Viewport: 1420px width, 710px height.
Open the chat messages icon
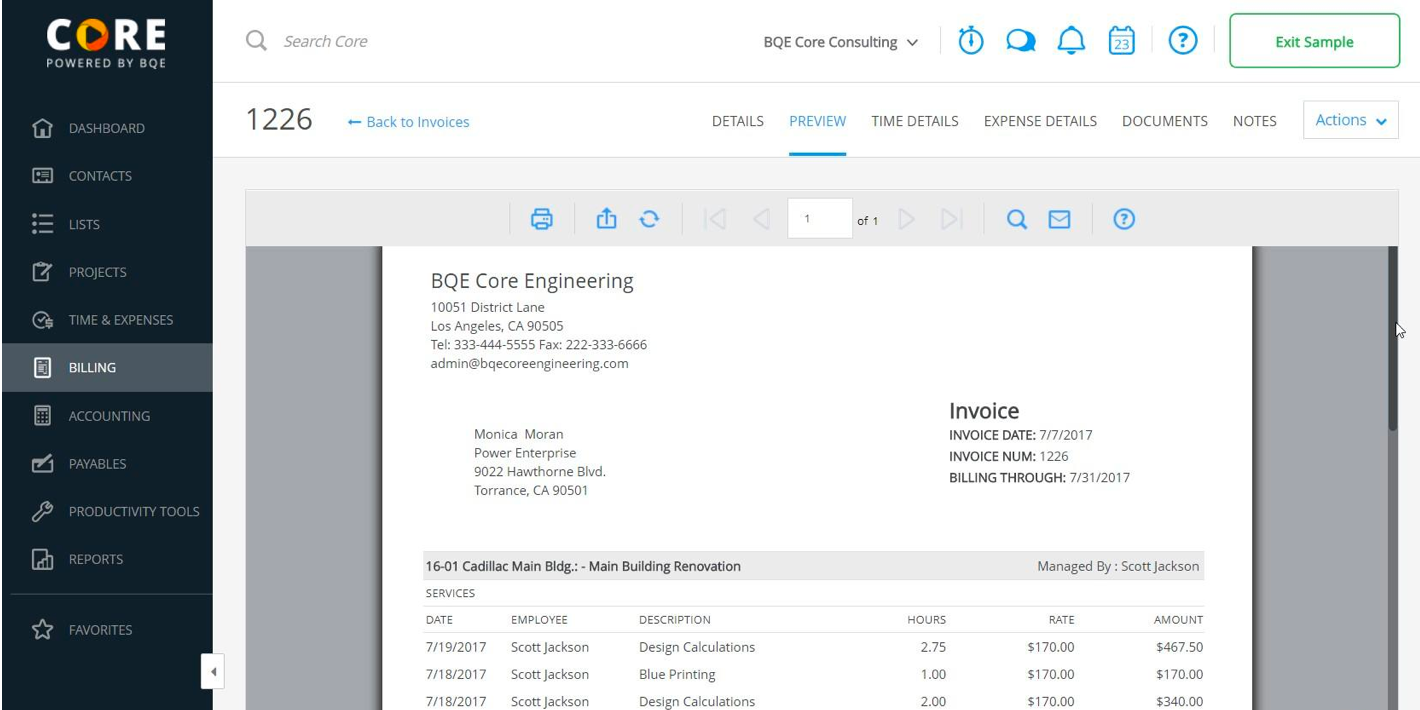pyautogui.click(x=1020, y=41)
